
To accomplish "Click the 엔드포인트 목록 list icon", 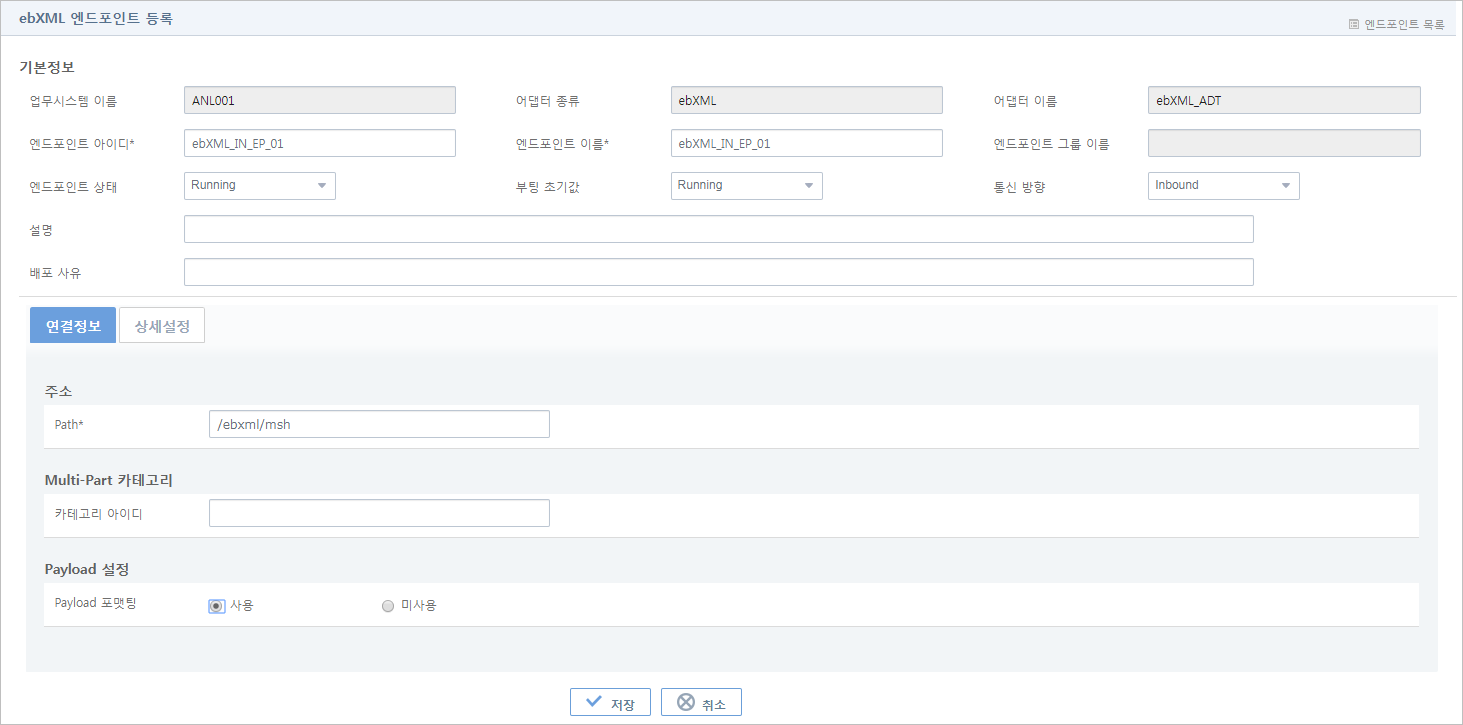I will click(x=1354, y=24).
